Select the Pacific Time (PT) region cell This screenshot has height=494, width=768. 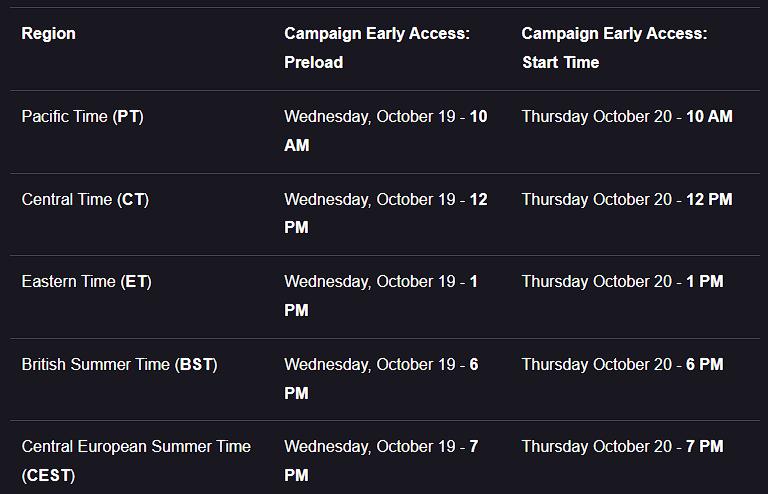pos(82,117)
